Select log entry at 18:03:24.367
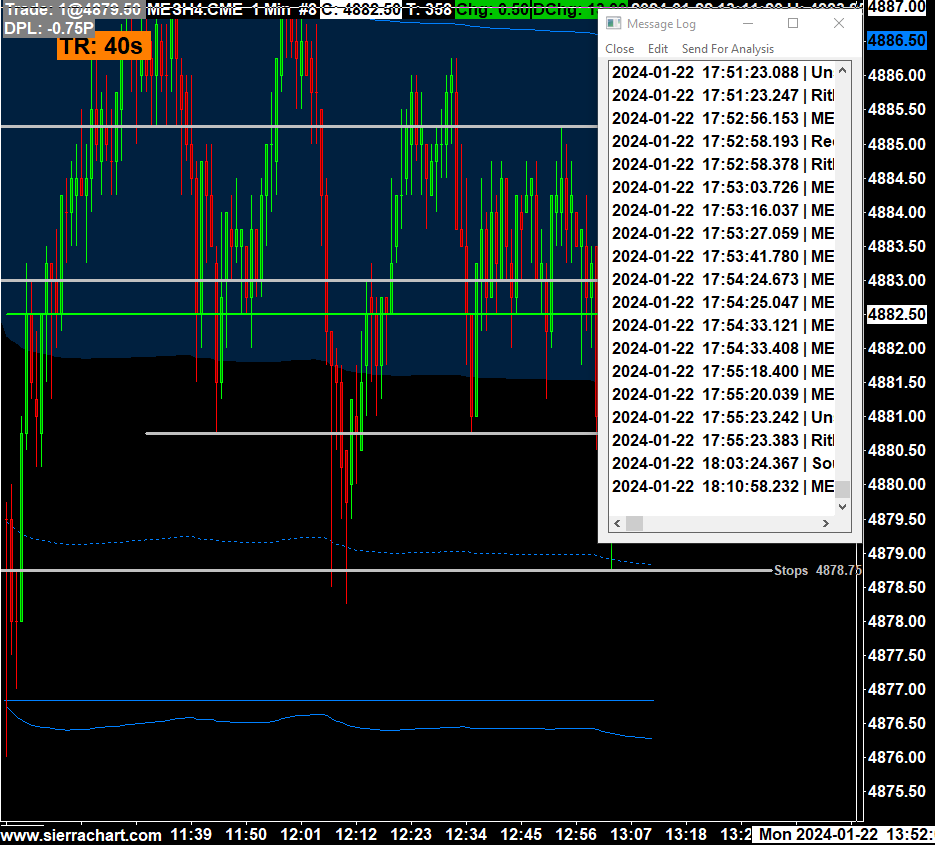Image resolution: width=935 pixels, height=845 pixels. (722, 463)
